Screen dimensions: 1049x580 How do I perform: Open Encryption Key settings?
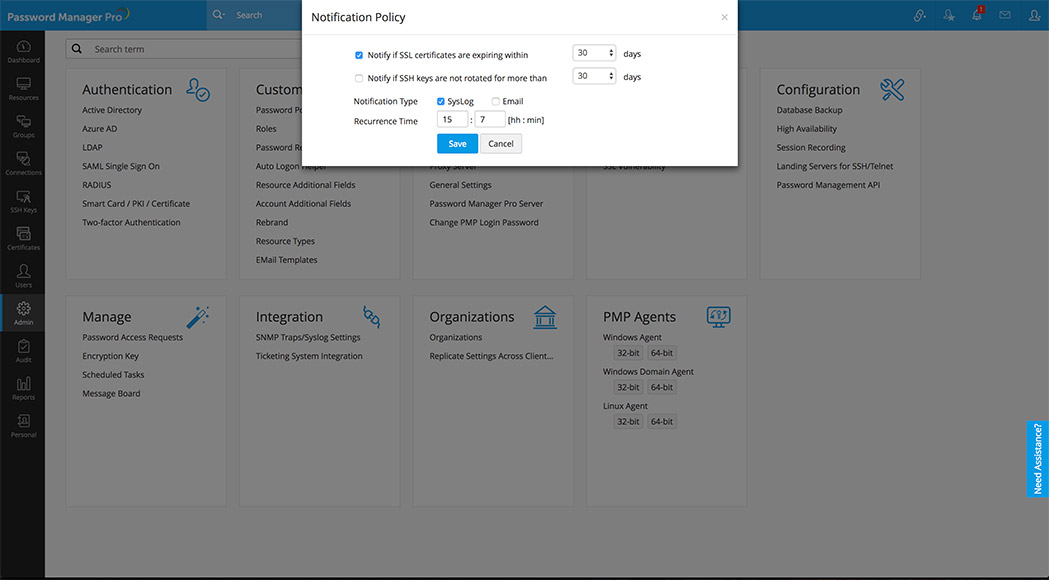(x=110, y=357)
